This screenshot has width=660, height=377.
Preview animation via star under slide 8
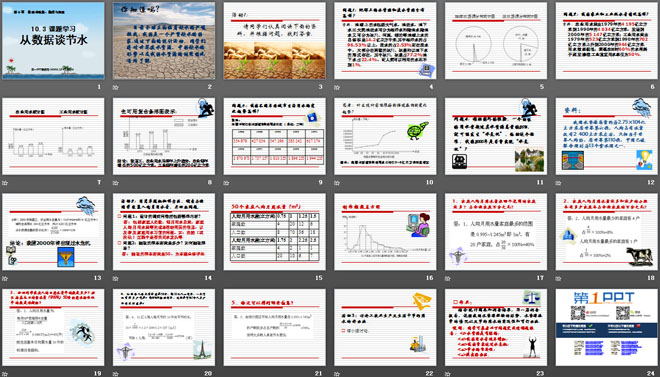click(x=115, y=183)
